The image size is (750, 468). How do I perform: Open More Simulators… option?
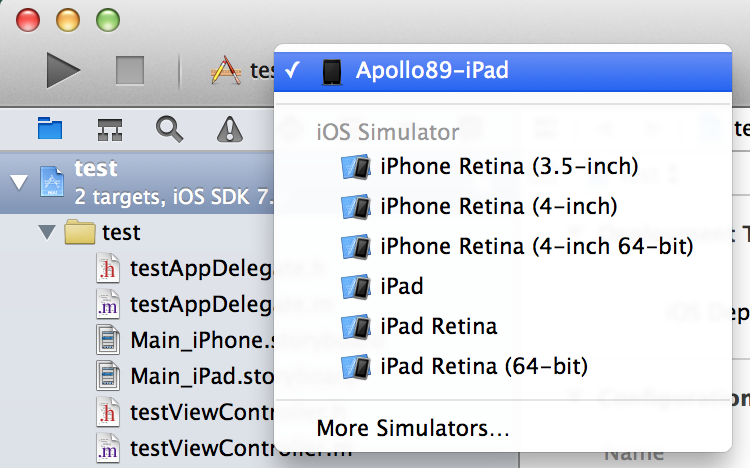pyautogui.click(x=503, y=428)
